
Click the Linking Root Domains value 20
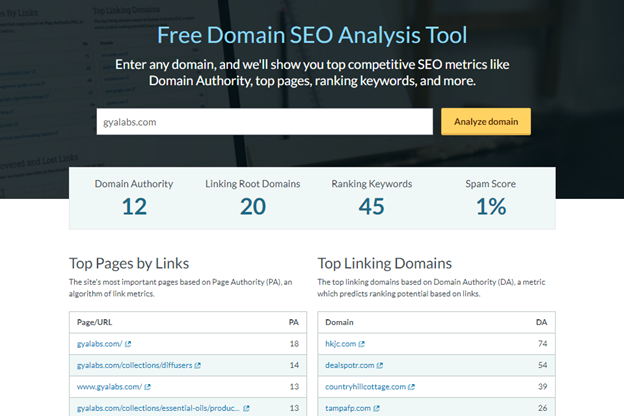(253, 207)
